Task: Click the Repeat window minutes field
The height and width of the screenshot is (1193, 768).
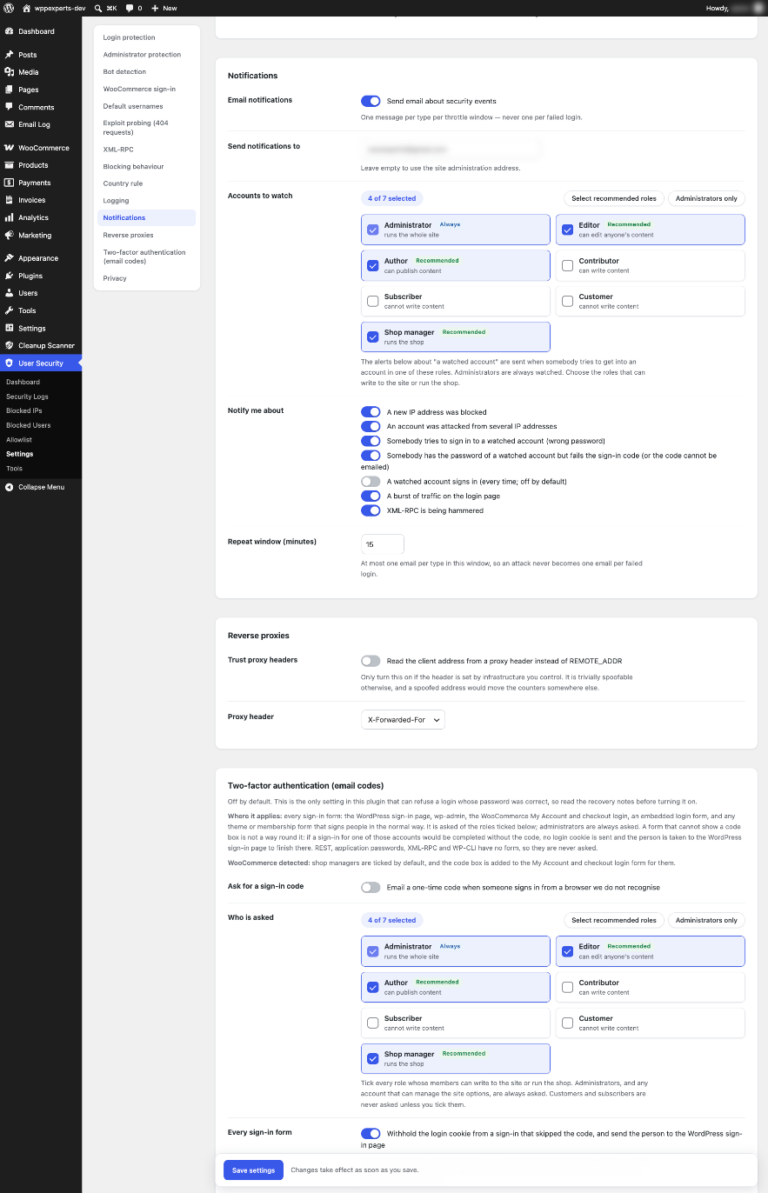Action: tap(382, 545)
